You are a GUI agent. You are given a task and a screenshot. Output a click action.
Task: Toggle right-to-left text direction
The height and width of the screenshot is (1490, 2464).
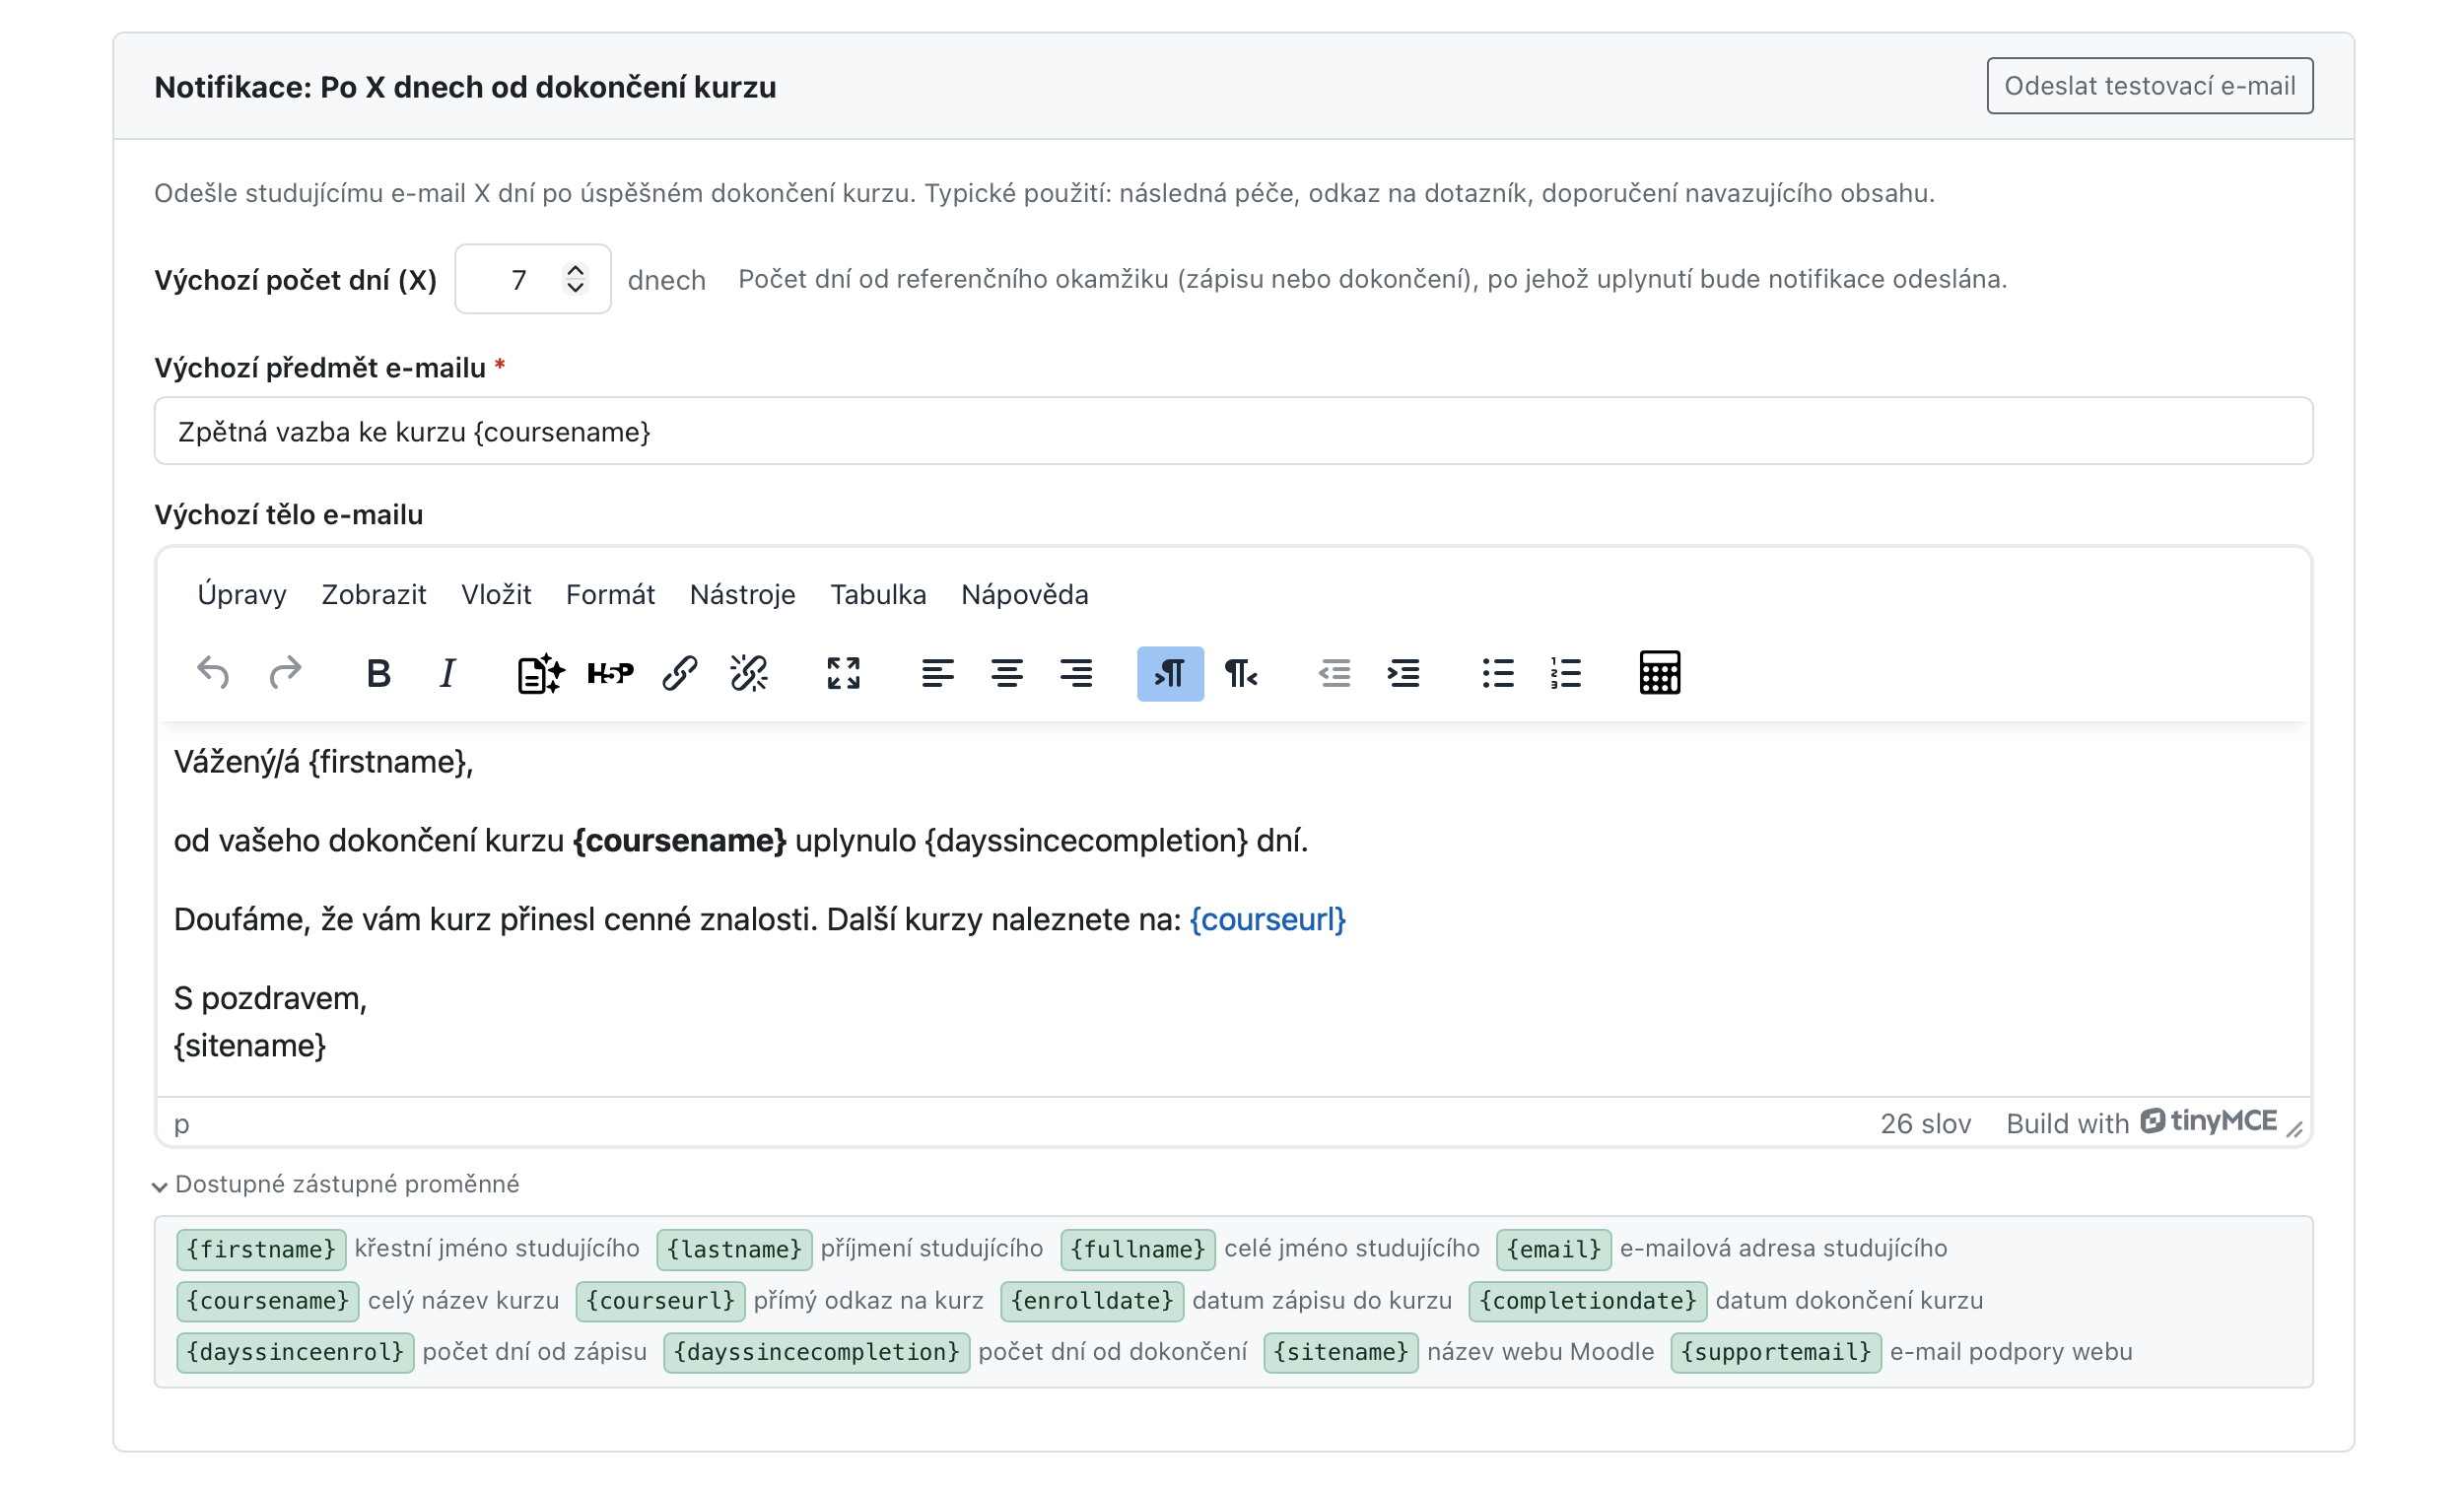1240,674
